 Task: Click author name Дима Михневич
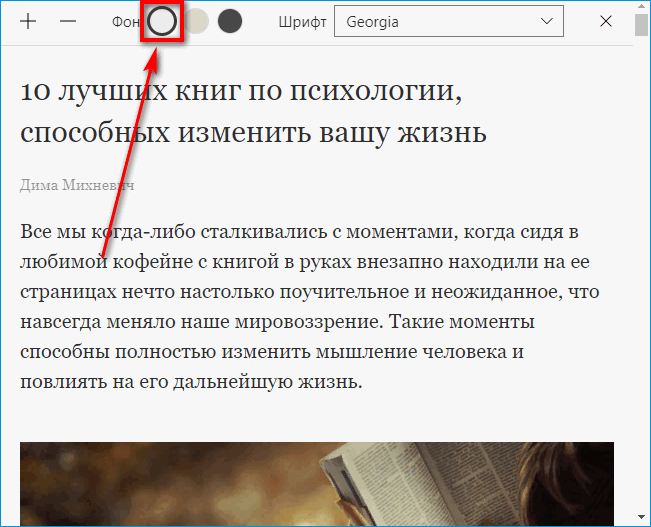click(77, 185)
